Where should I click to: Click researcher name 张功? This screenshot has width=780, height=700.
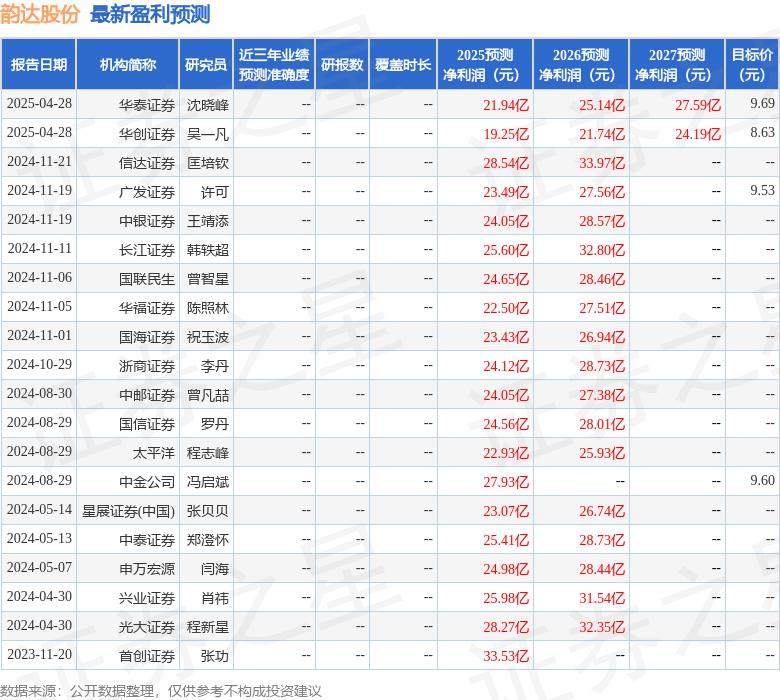pos(215,656)
